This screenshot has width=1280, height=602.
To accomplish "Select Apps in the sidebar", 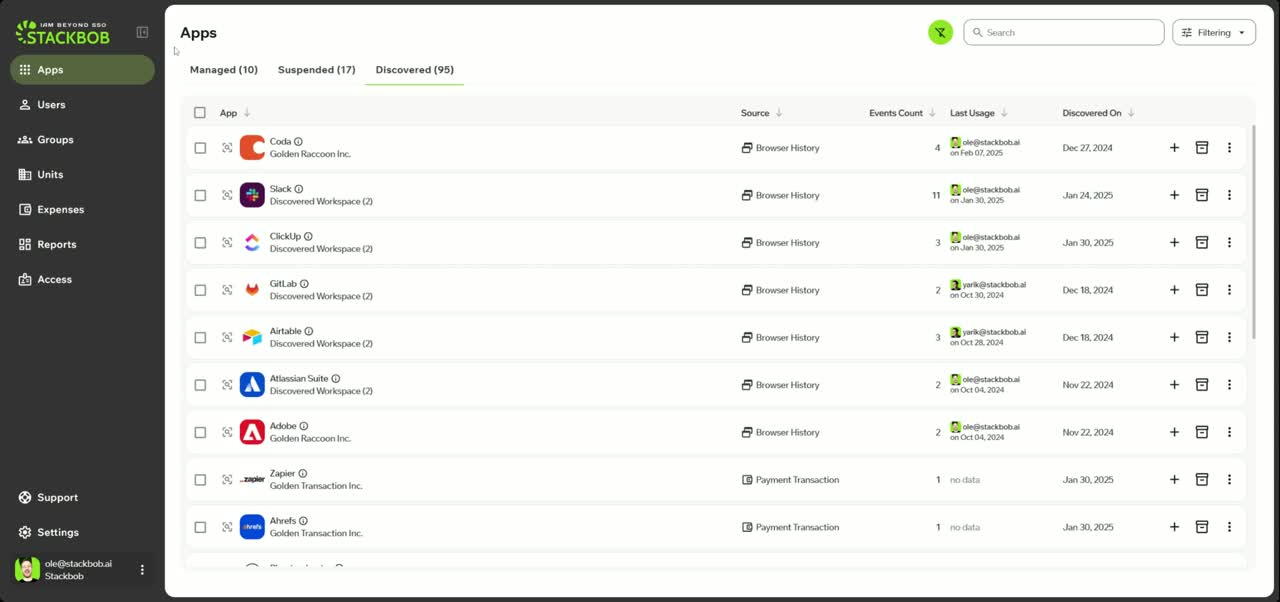I will pos(82,70).
